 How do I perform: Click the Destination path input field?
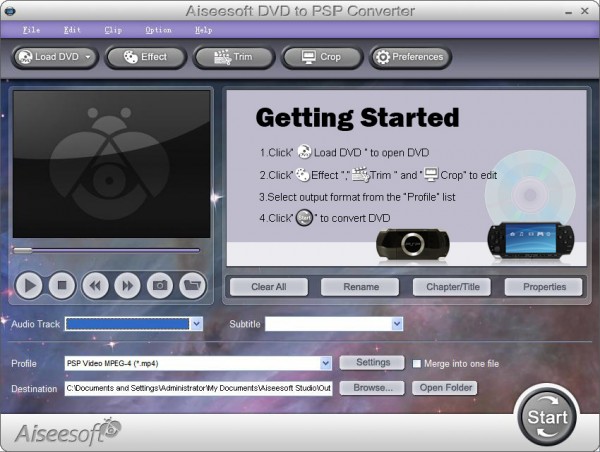(x=199, y=388)
